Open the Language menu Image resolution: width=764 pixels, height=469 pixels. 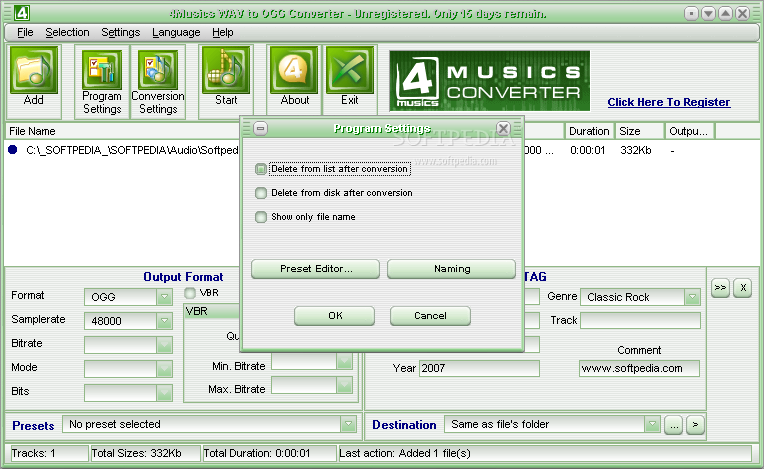176,32
